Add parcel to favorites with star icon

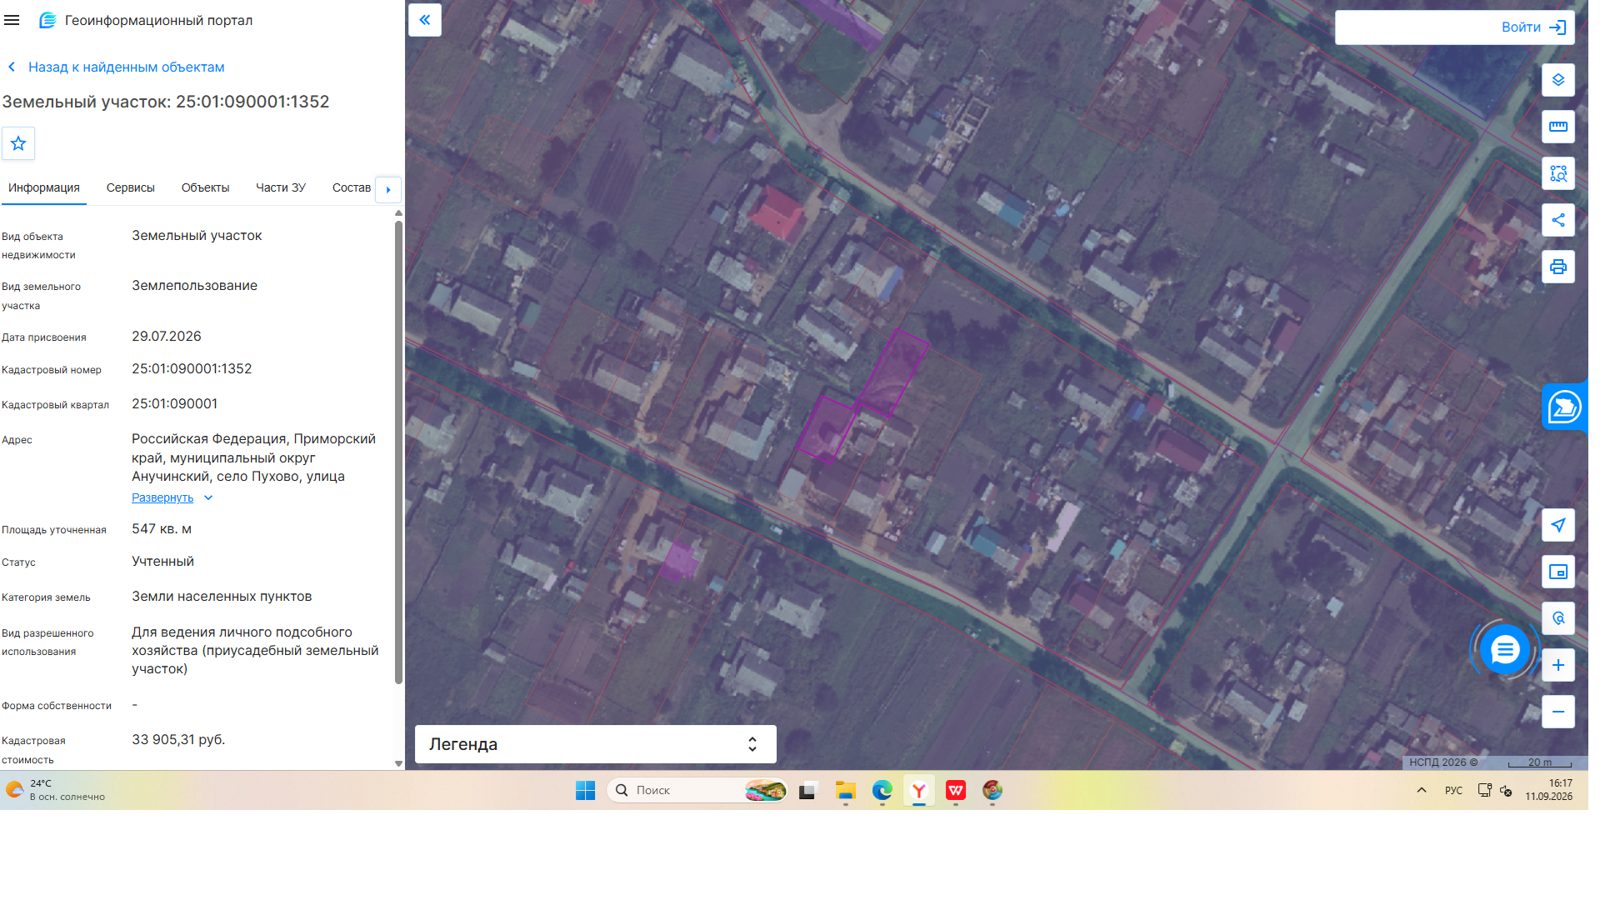[x=18, y=144]
